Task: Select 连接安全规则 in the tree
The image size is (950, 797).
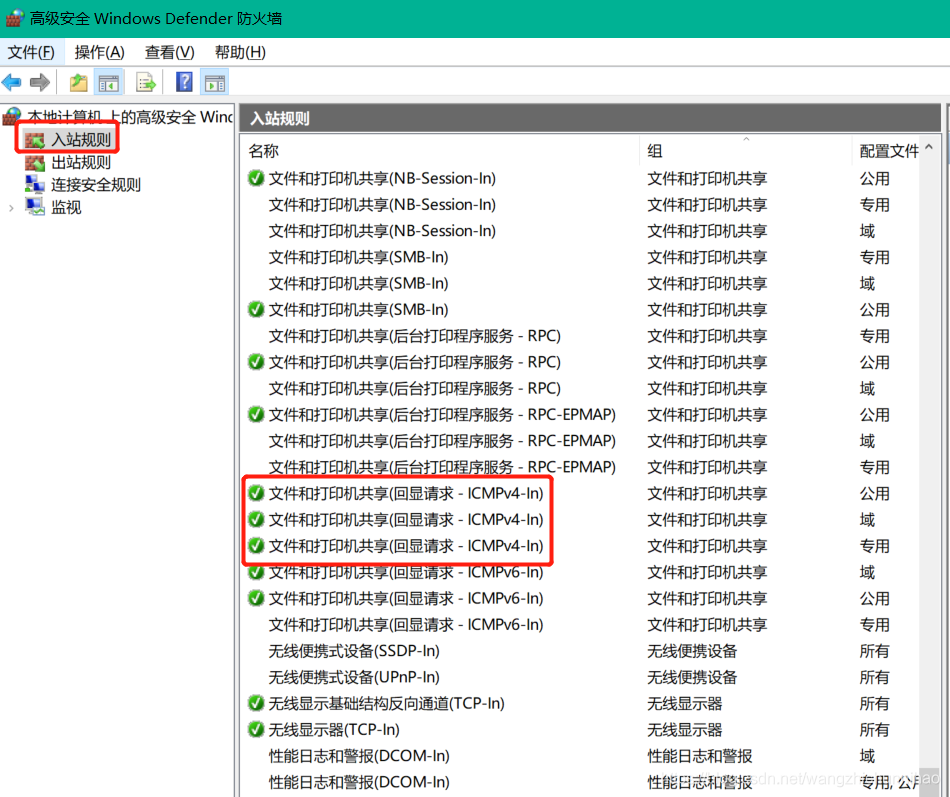Action: tap(96, 185)
